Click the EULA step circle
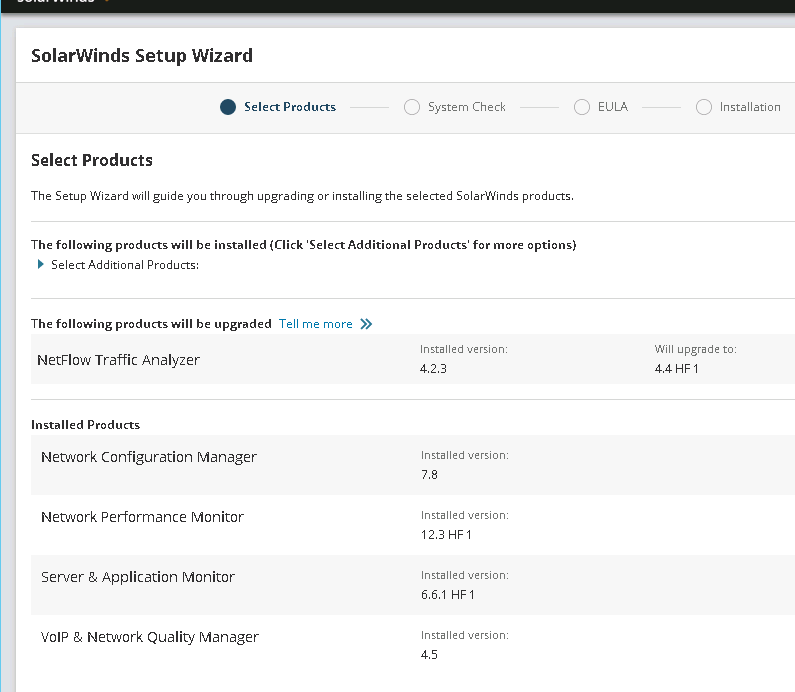Screen dimensions: 795x692 click(x=582, y=107)
